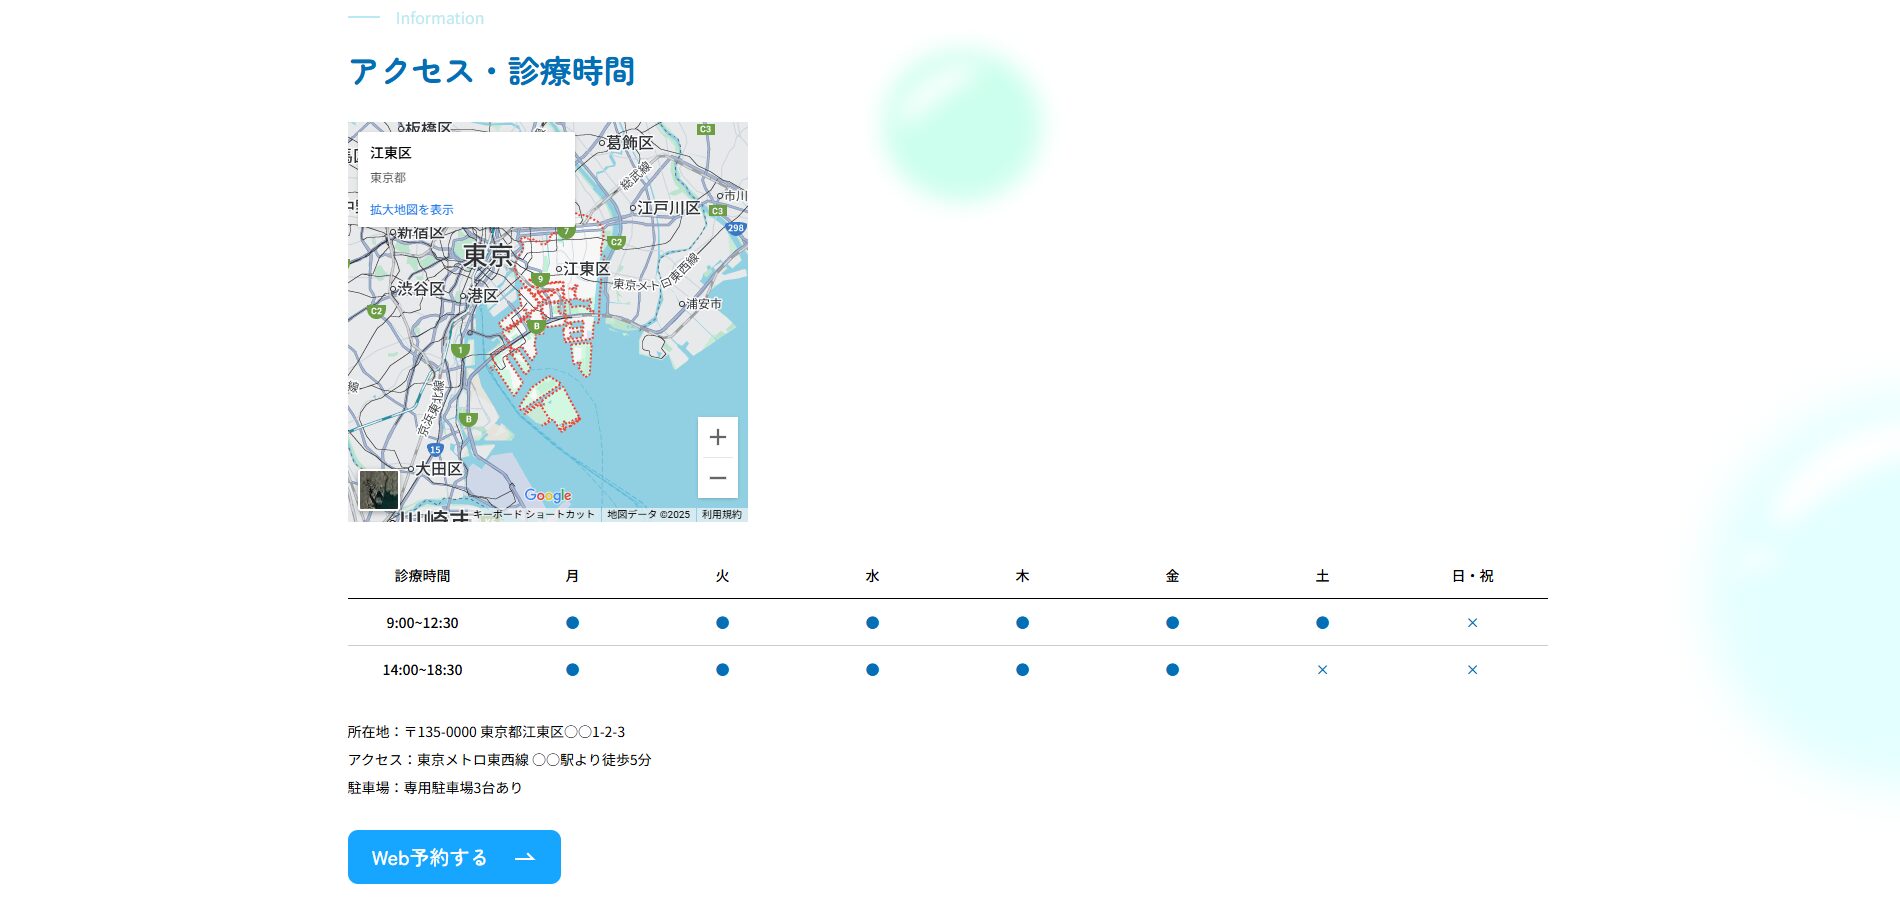This screenshot has height=897, width=1900.
Task: Click the Google logo on the map
Action: point(548,495)
